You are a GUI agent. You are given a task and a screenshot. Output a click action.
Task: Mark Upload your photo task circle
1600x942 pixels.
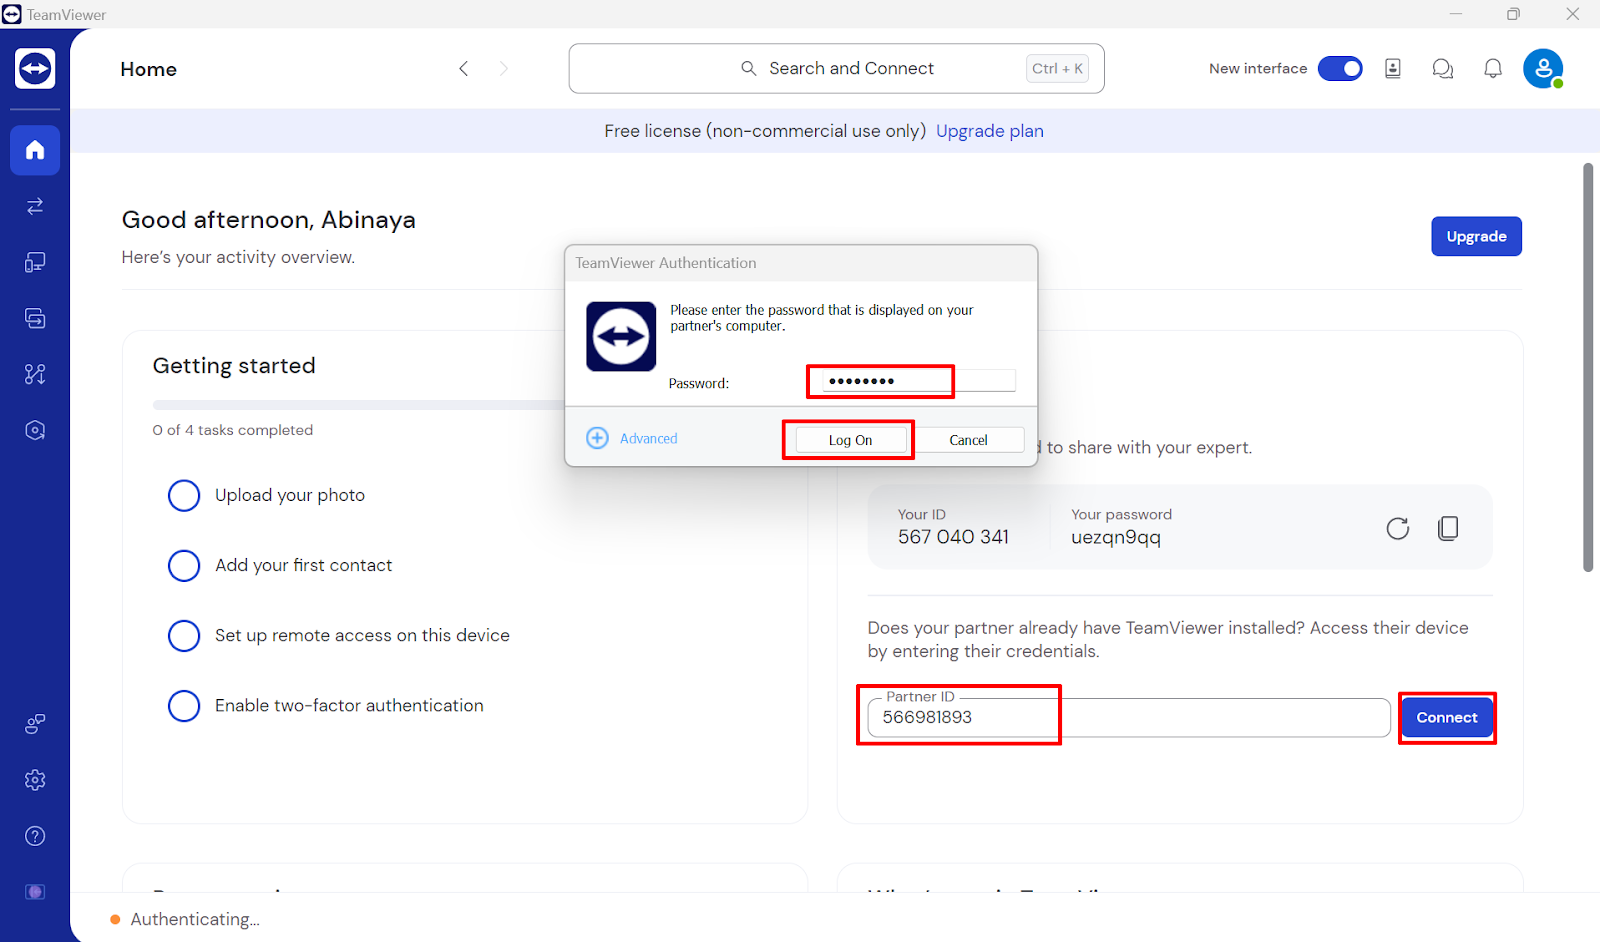click(184, 495)
